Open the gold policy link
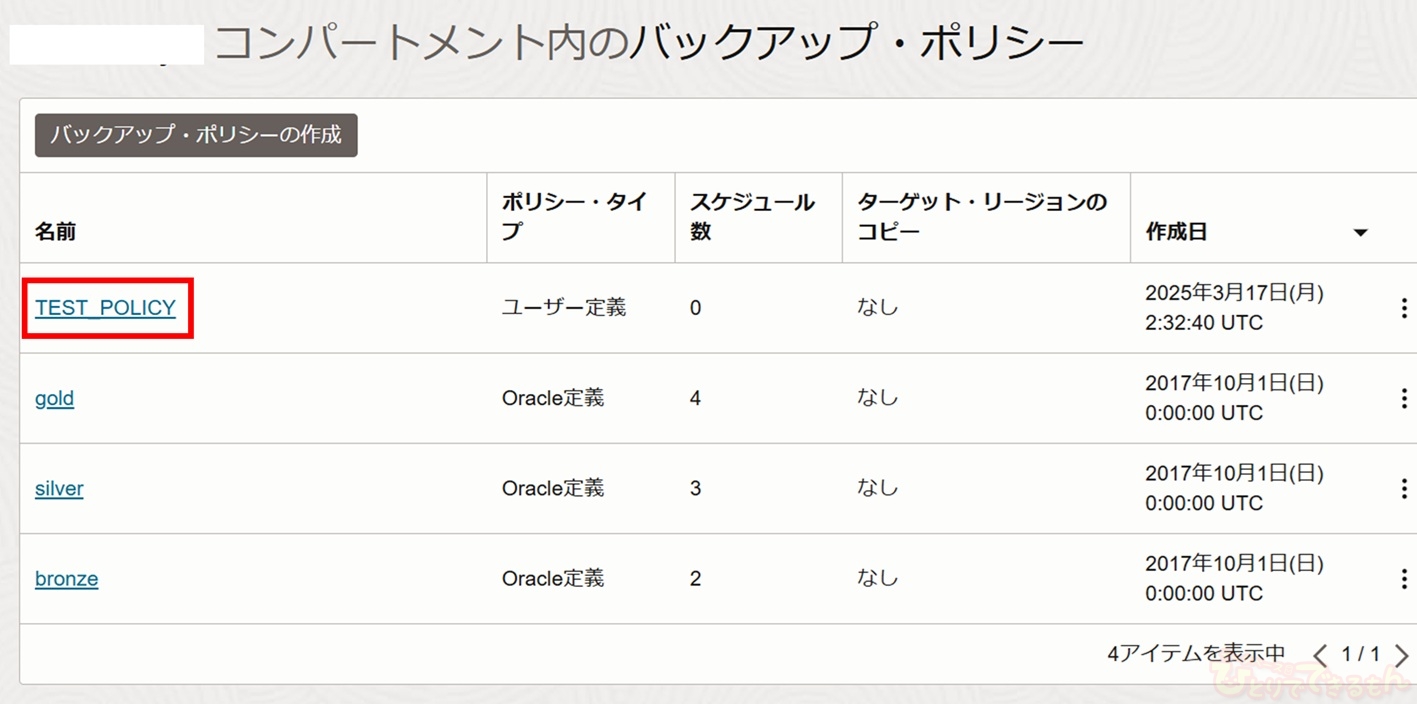Image resolution: width=1417 pixels, height=704 pixels. [54, 398]
